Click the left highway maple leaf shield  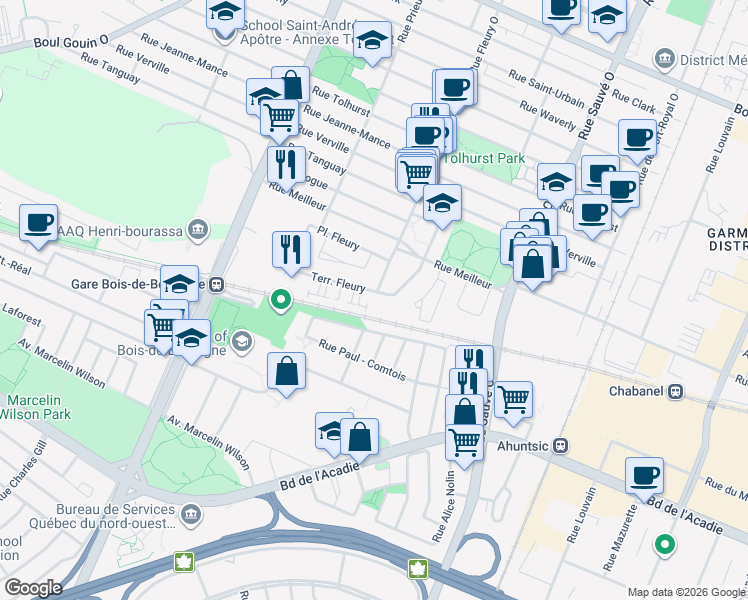(184, 561)
